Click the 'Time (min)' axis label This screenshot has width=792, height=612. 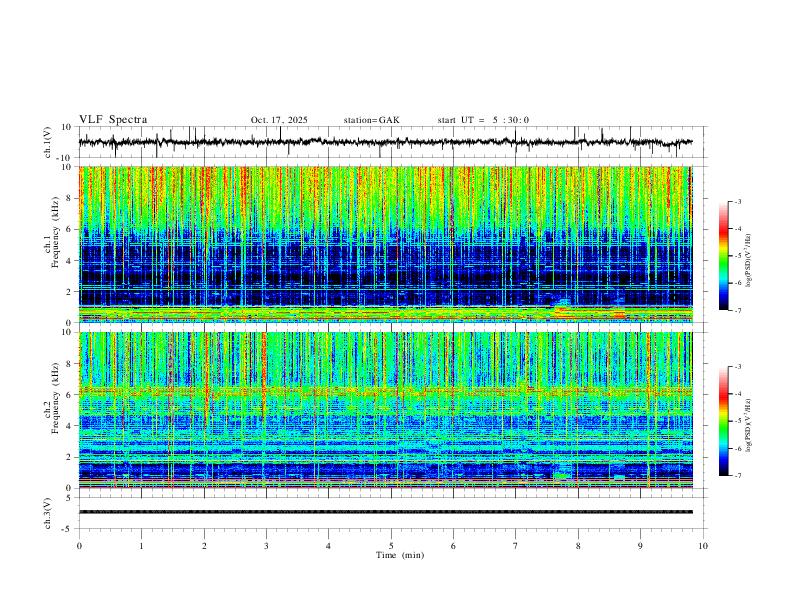tap(400, 555)
